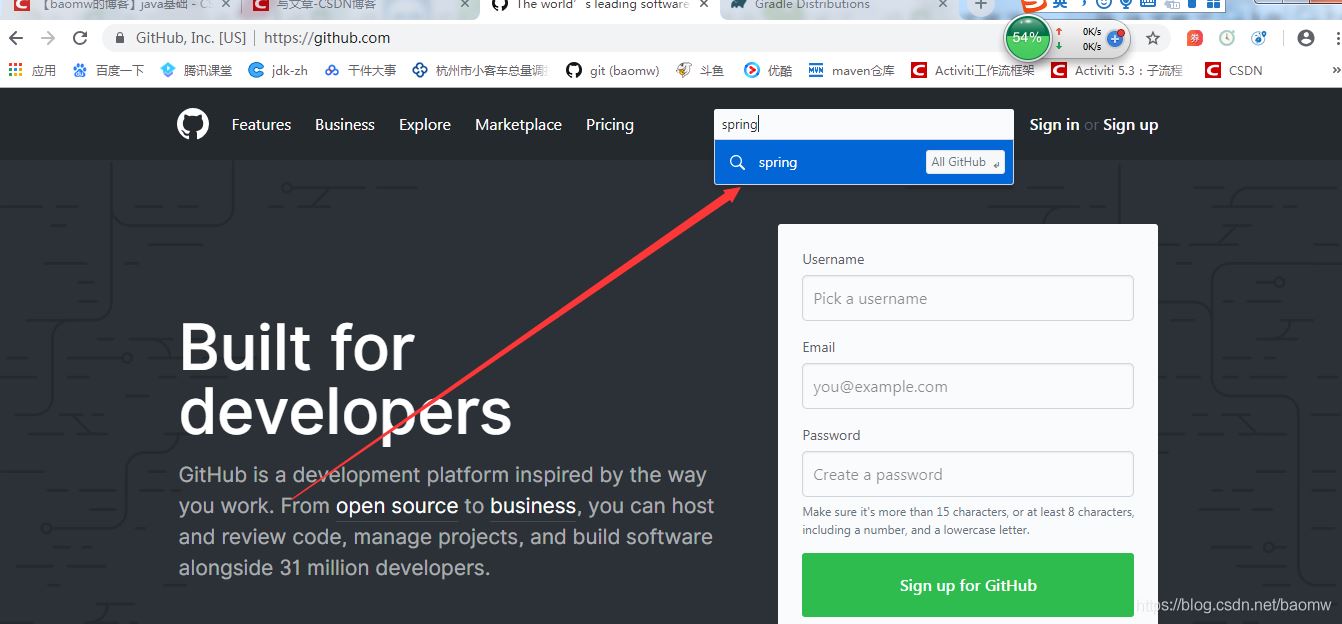Go back with browser back arrow
The width and height of the screenshot is (1342, 624).
(x=16, y=38)
